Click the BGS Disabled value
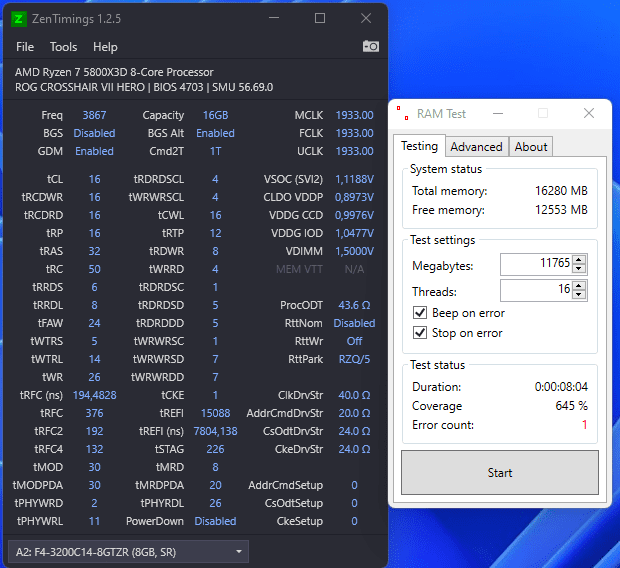The image size is (620, 568). [x=94, y=133]
